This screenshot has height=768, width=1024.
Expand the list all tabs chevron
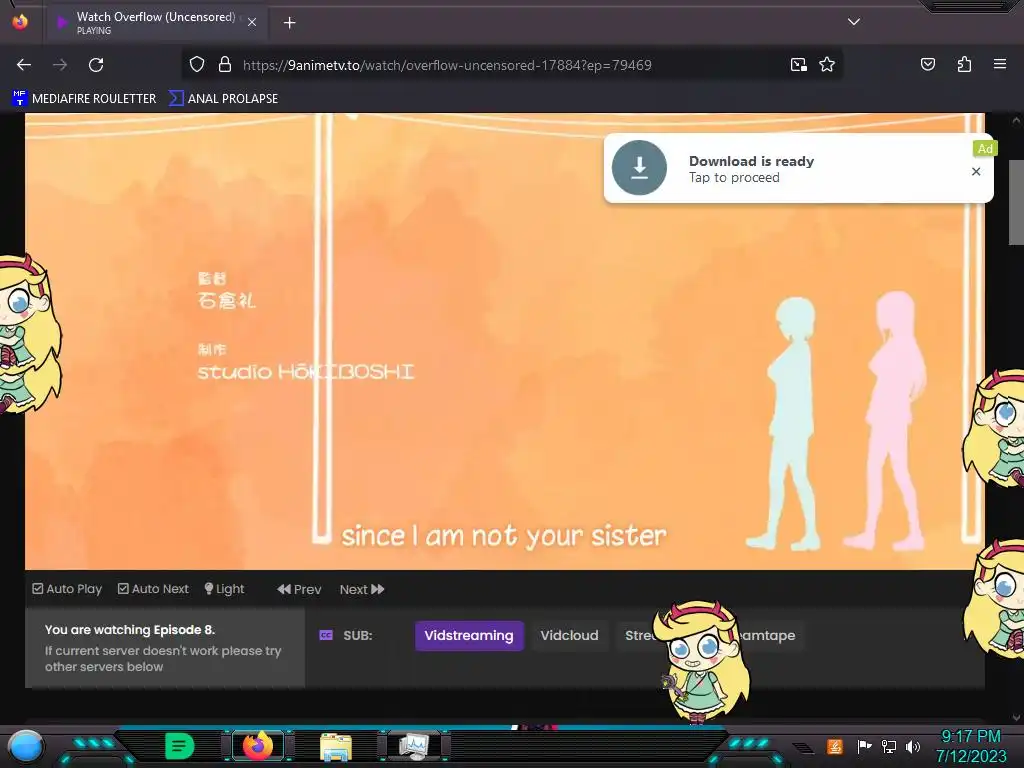pos(854,22)
